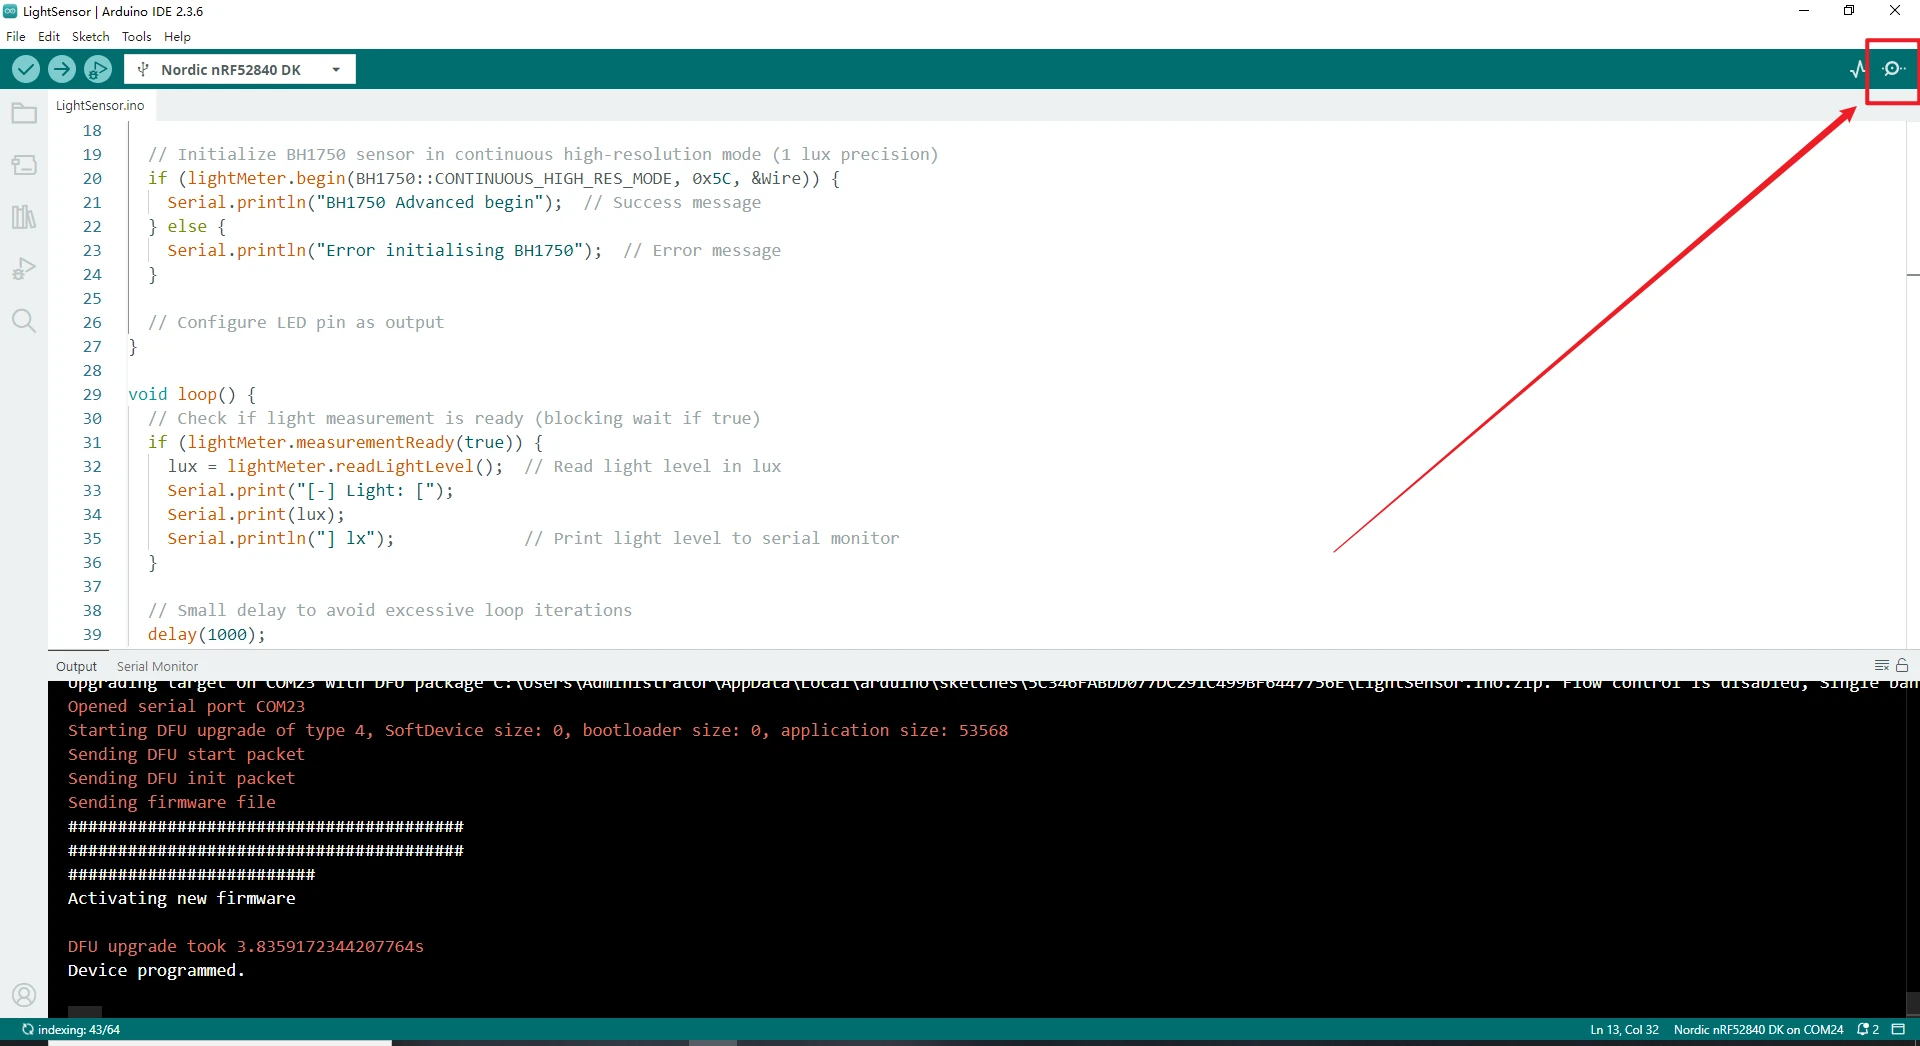This screenshot has height=1046, width=1920.
Task: Open the Library Manager books icon
Action: tap(24, 217)
